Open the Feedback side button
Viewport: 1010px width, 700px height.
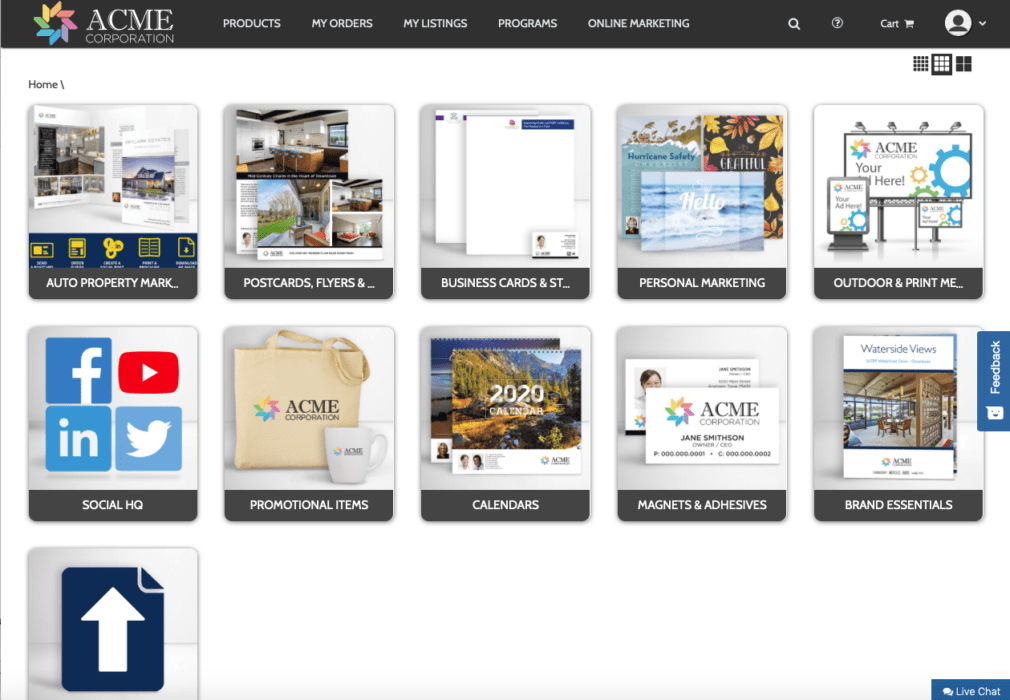(993, 378)
